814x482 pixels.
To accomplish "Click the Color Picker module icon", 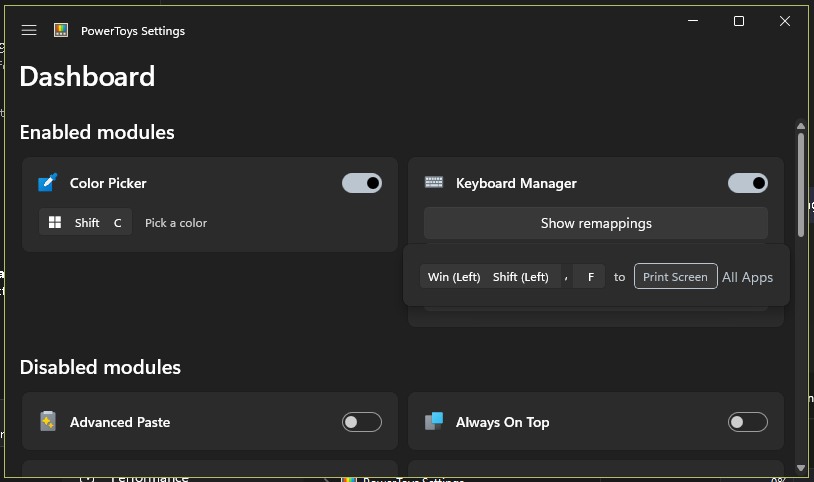I will pyautogui.click(x=48, y=183).
